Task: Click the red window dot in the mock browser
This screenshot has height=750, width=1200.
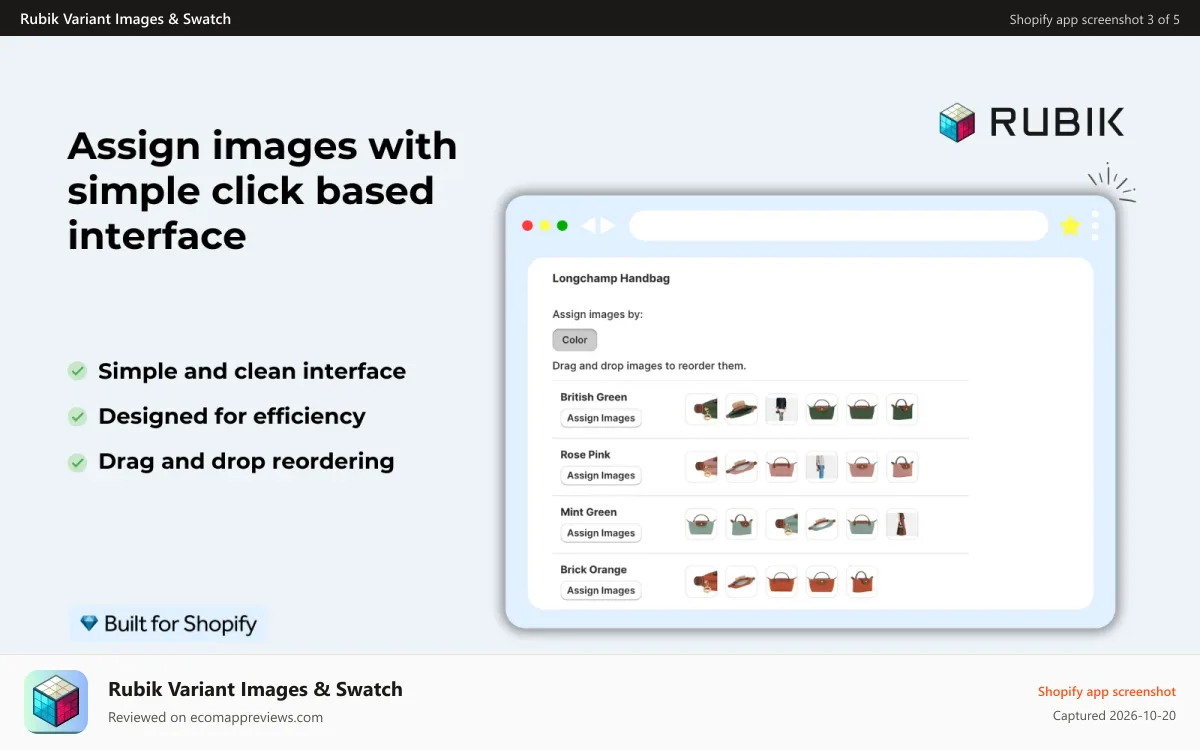Action: click(x=527, y=226)
